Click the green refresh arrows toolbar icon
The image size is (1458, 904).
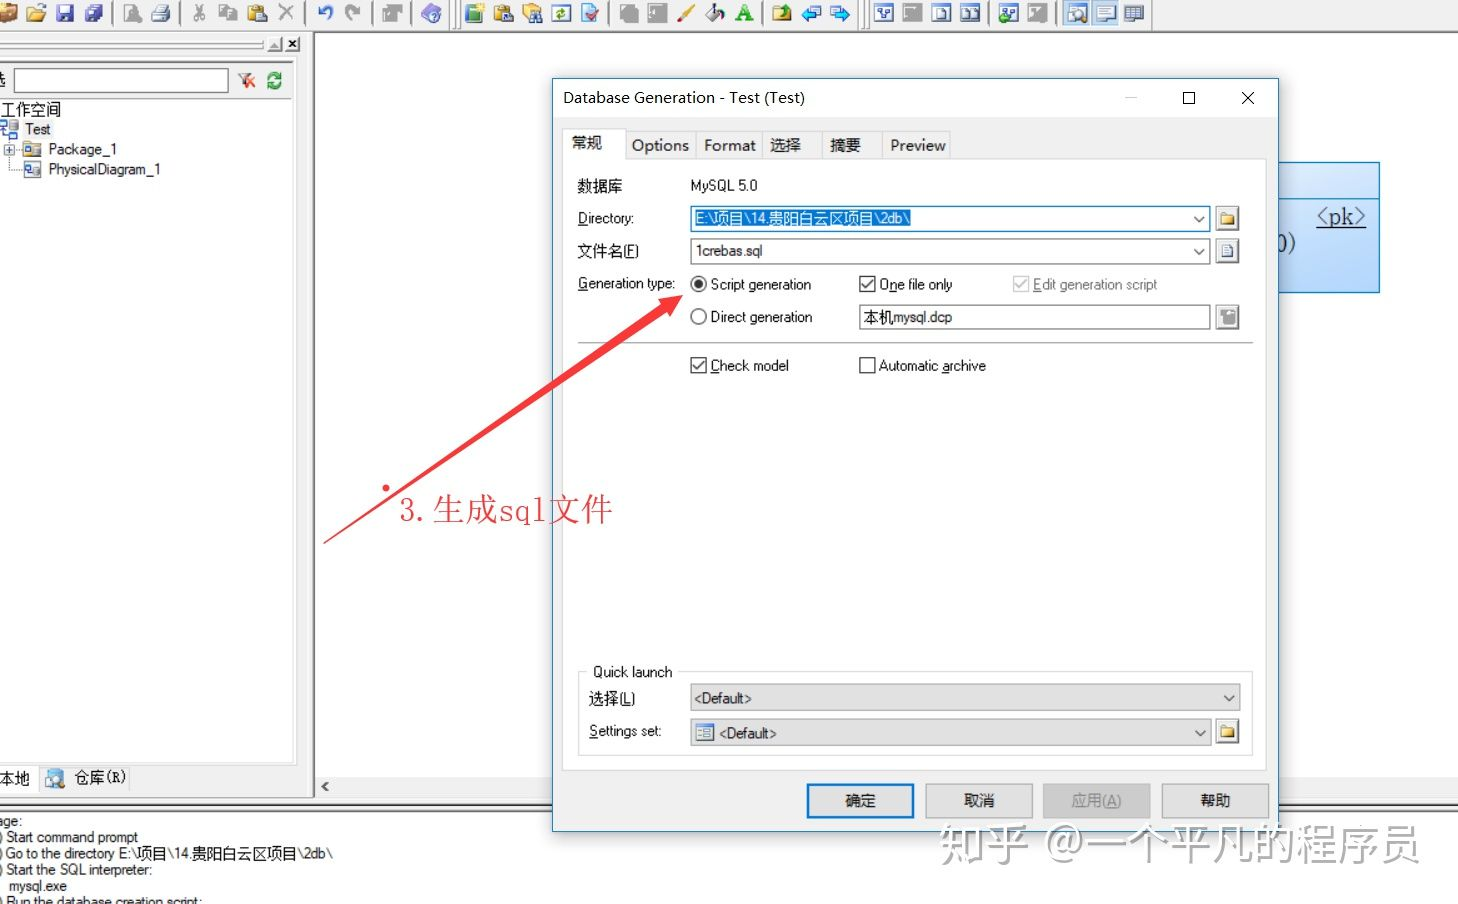(x=562, y=13)
